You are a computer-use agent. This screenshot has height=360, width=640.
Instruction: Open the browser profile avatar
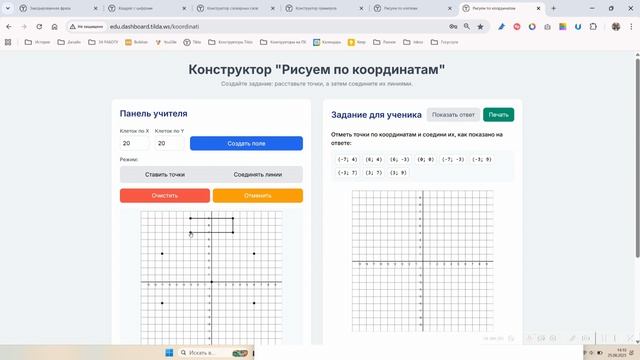pyautogui.click(x=616, y=27)
